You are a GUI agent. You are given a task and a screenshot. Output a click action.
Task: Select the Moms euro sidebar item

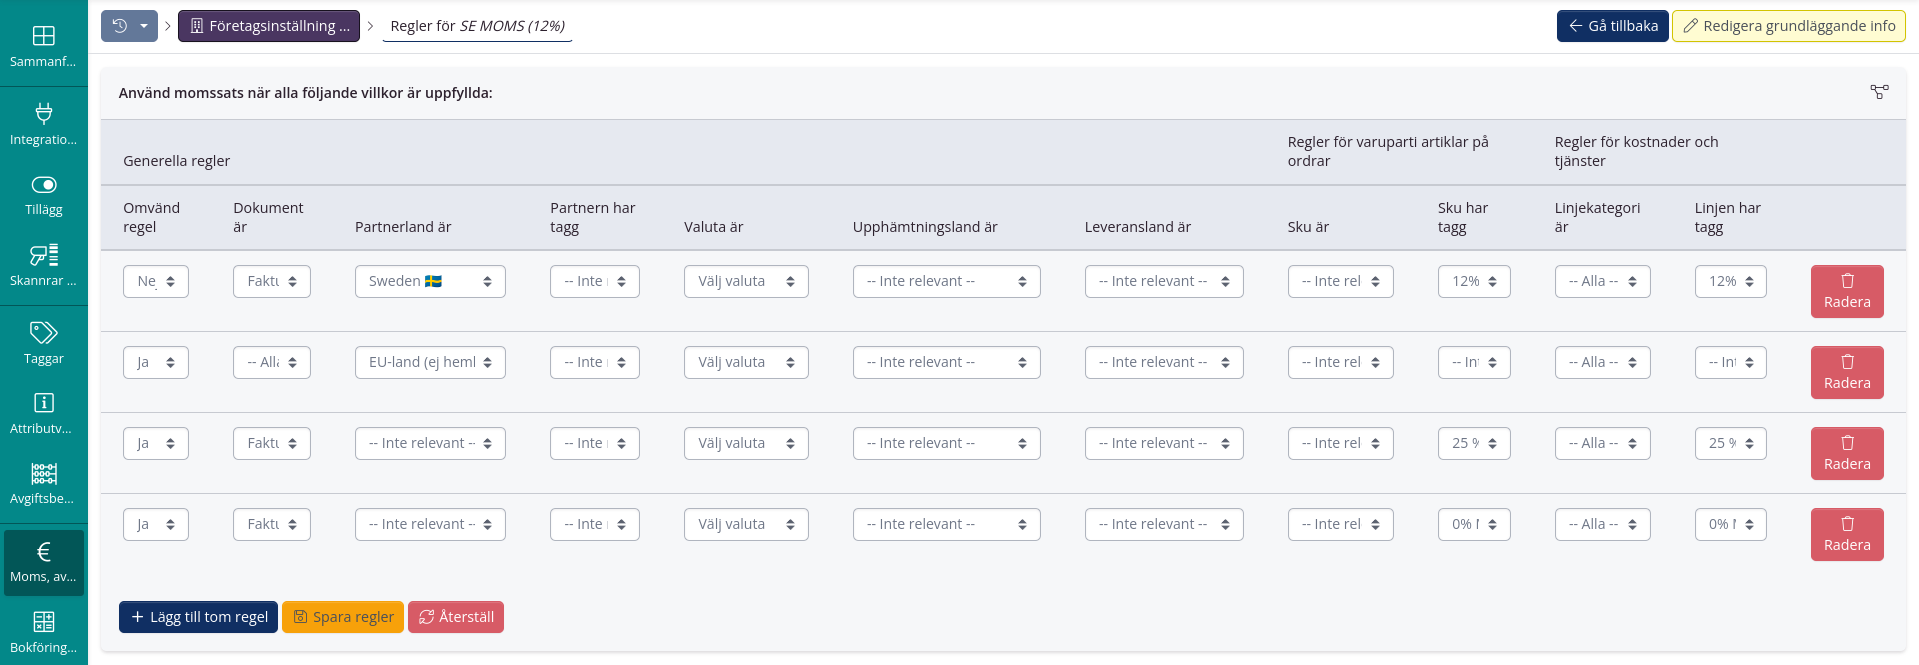point(43,562)
